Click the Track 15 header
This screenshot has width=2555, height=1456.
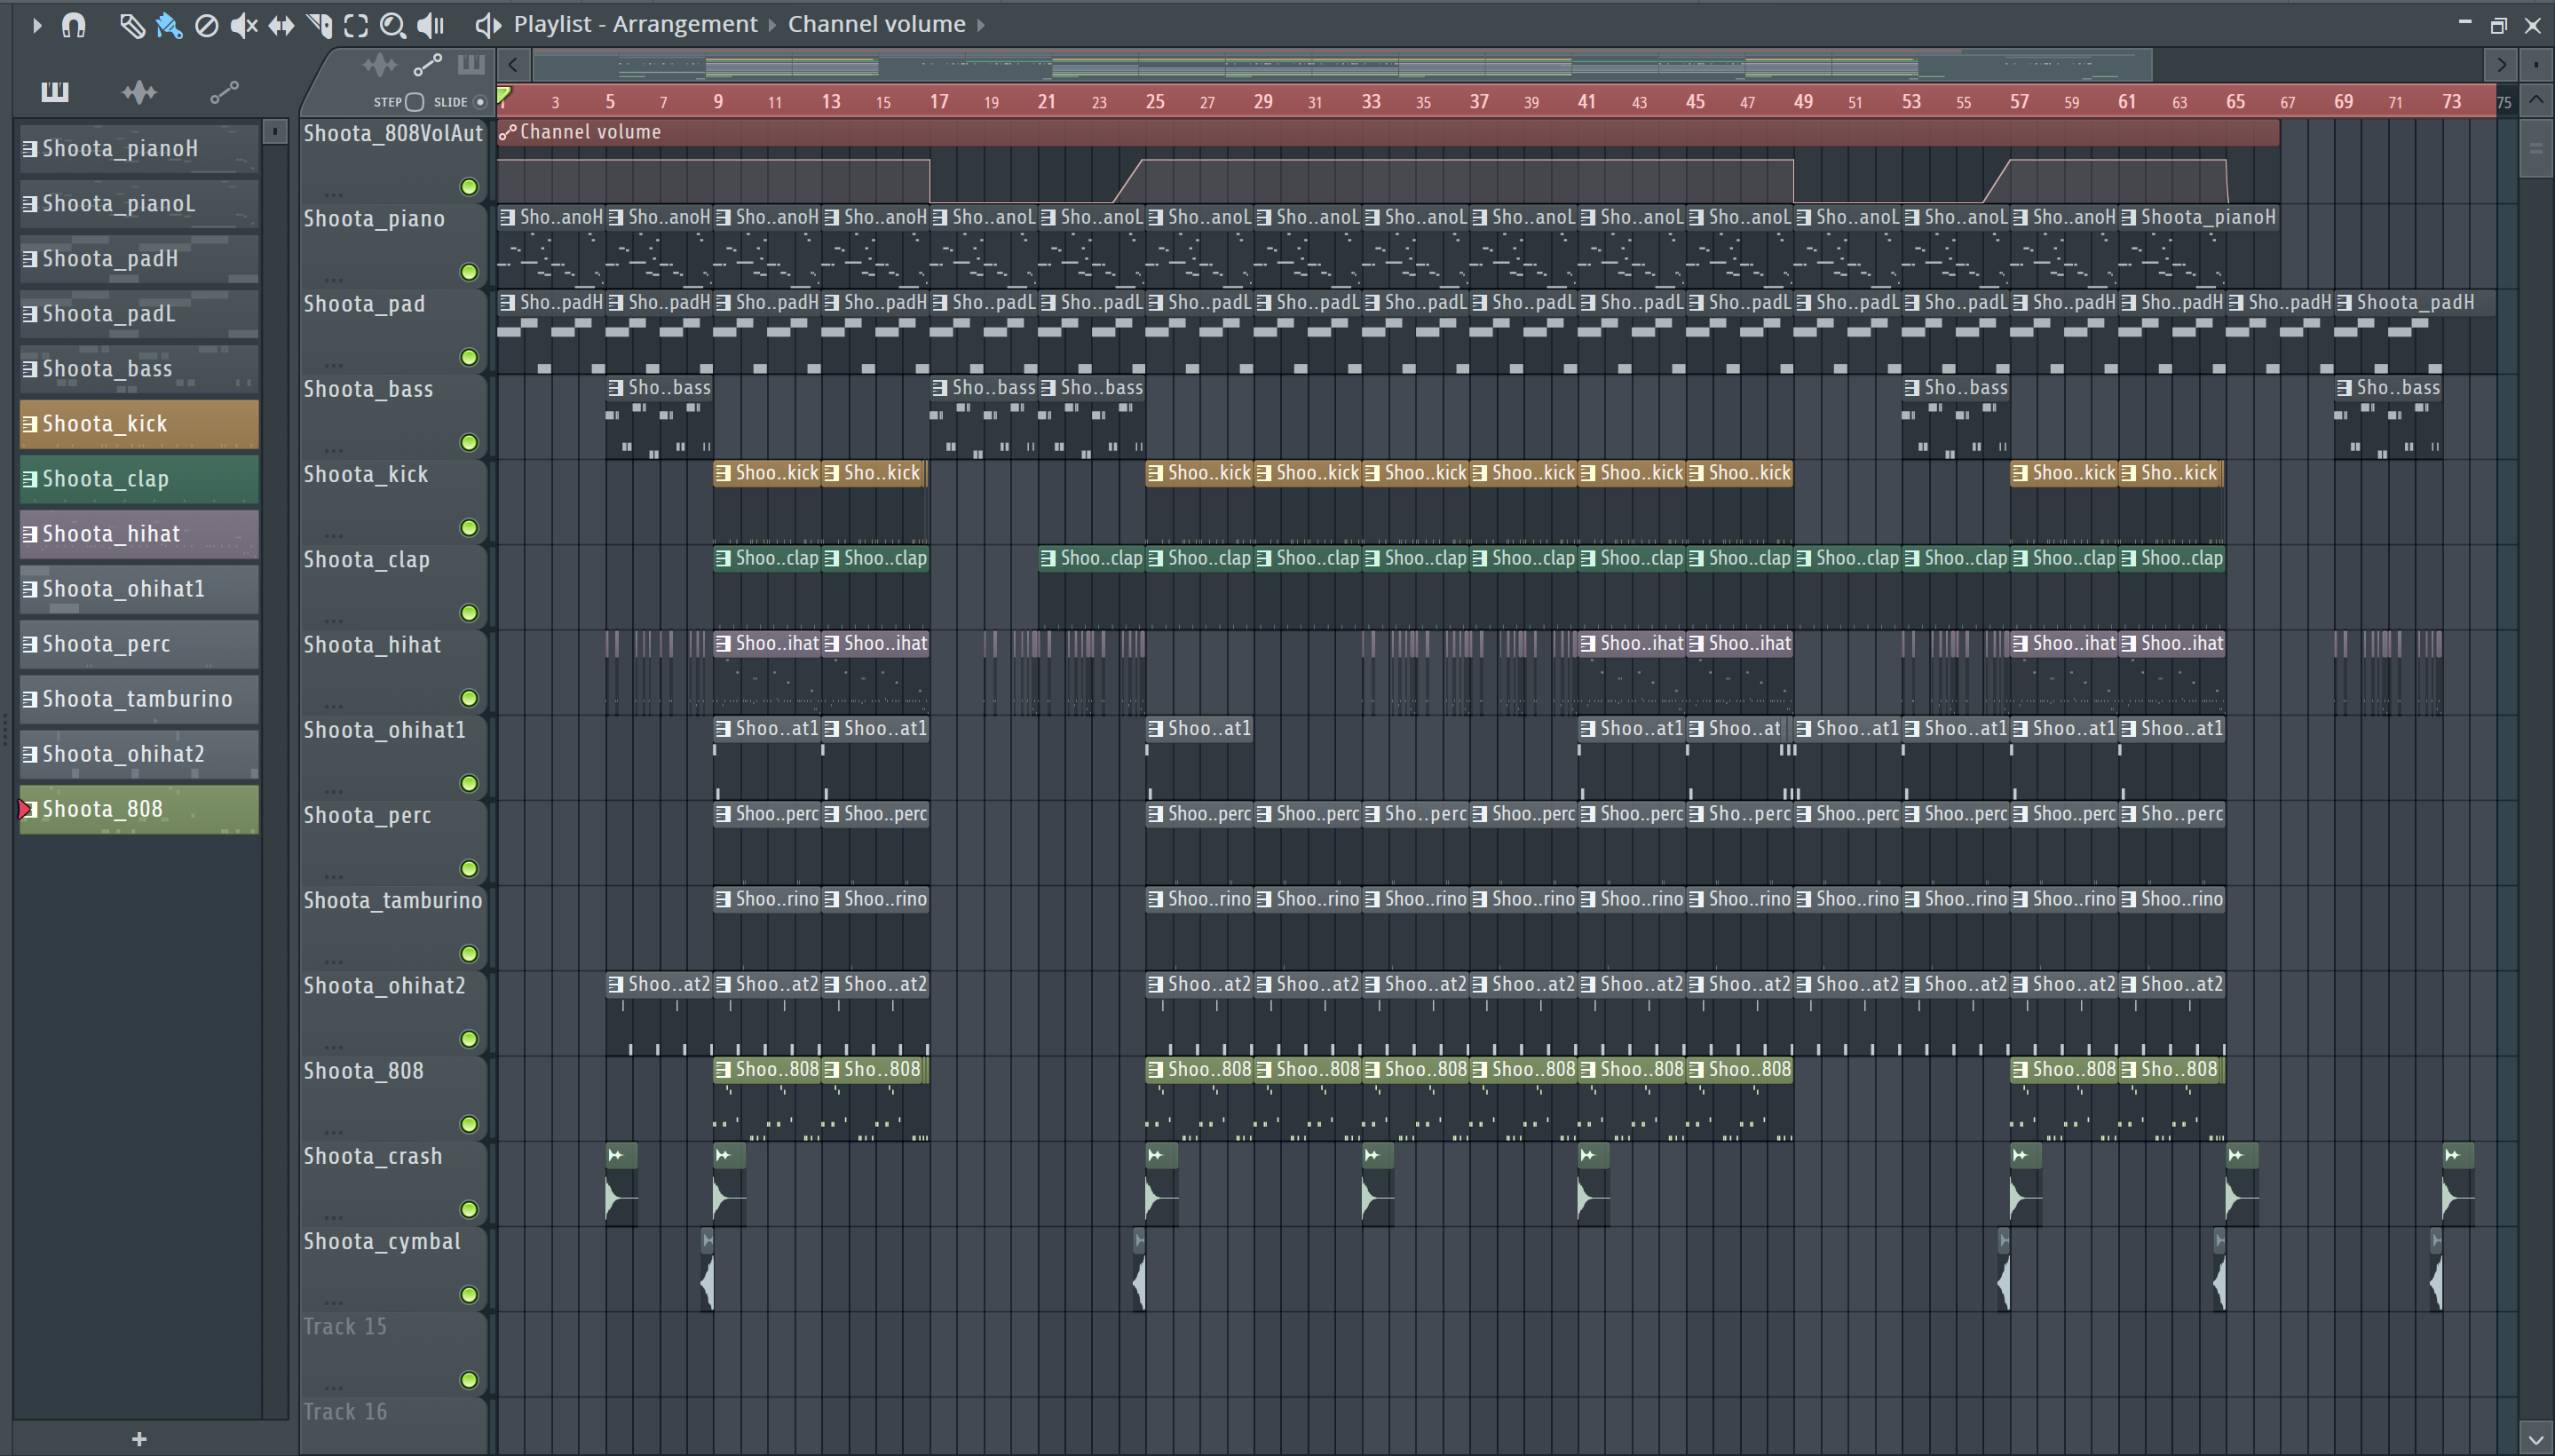pyautogui.click(x=392, y=1353)
